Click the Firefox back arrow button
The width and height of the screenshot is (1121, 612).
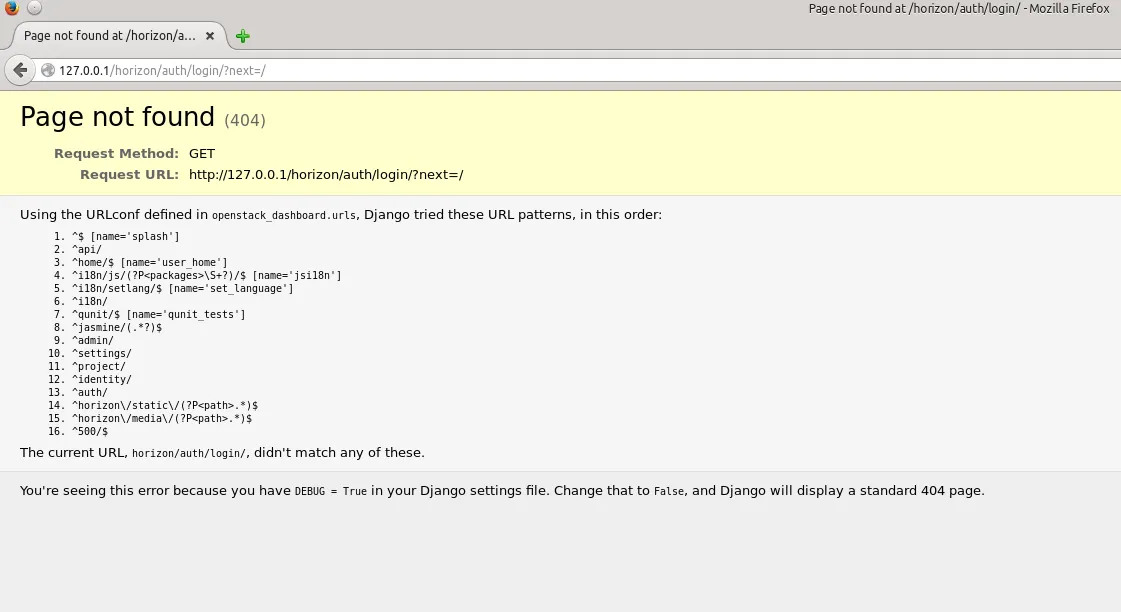pyautogui.click(x=20, y=70)
